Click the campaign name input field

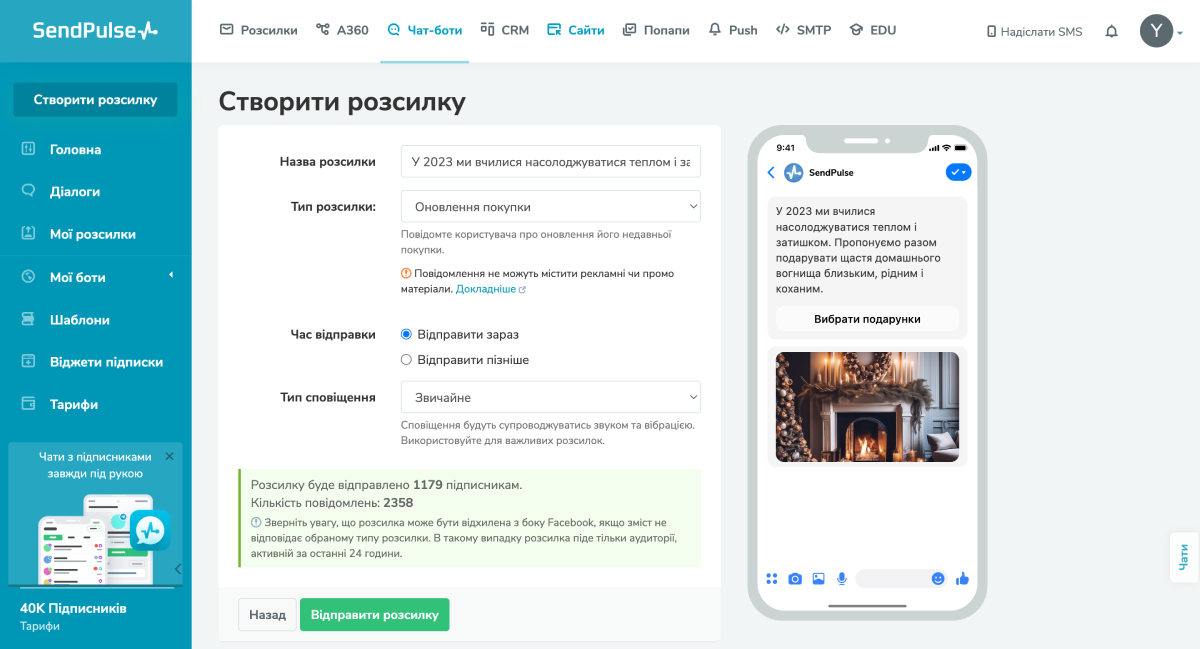pos(550,161)
